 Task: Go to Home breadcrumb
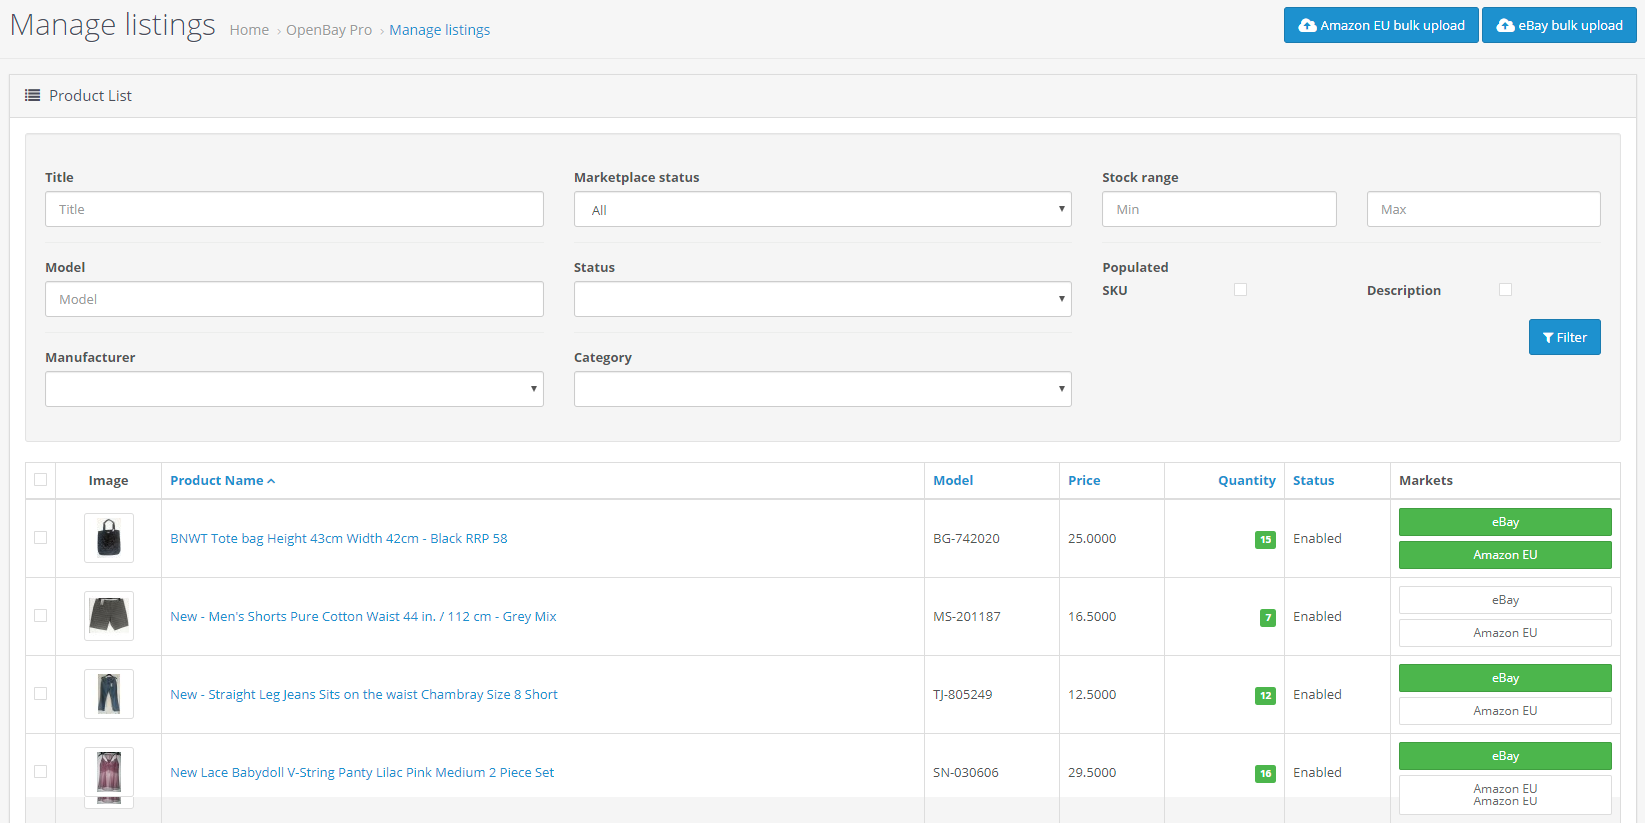249,30
